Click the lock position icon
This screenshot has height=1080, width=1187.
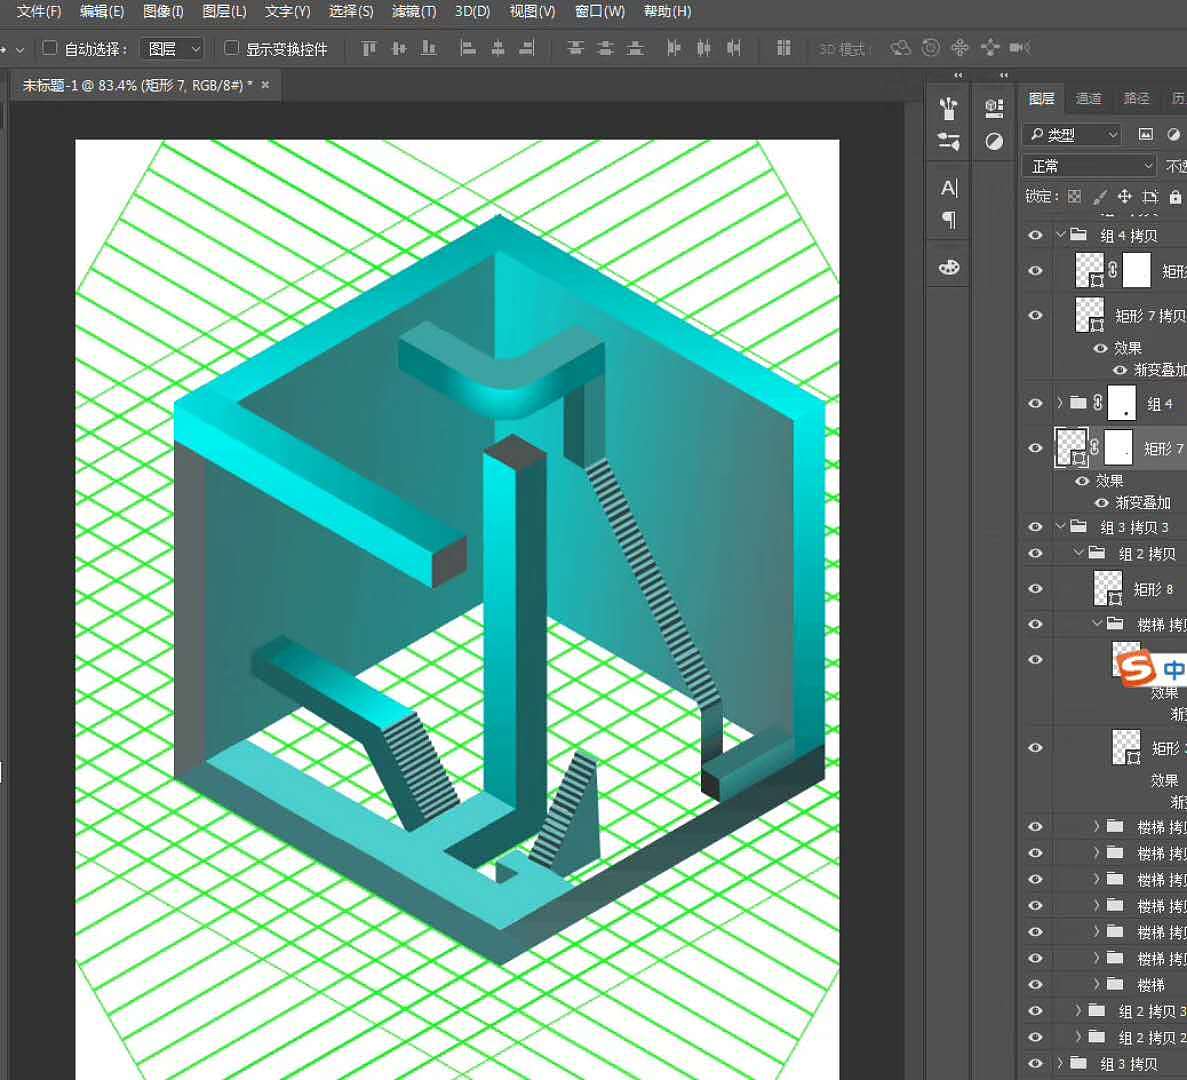click(1124, 197)
